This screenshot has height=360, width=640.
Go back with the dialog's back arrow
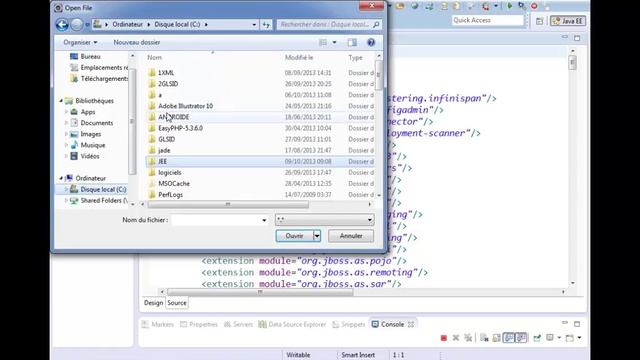pyautogui.click(x=62, y=24)
